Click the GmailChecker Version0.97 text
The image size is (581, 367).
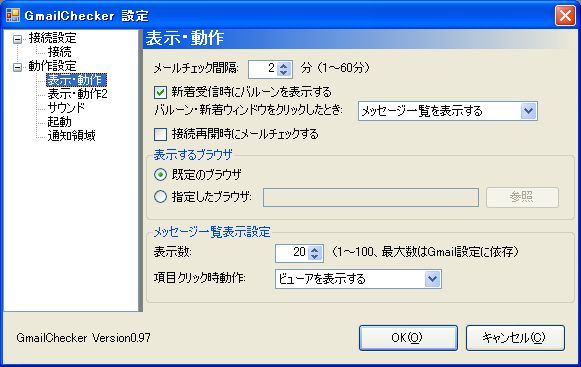pyautogui.click(x=83, y=338)
